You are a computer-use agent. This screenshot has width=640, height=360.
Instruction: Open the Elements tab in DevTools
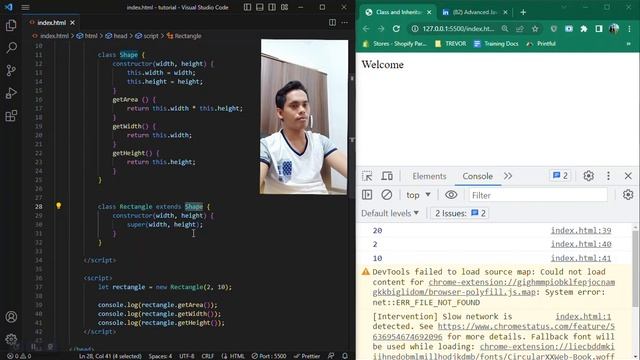429,176
